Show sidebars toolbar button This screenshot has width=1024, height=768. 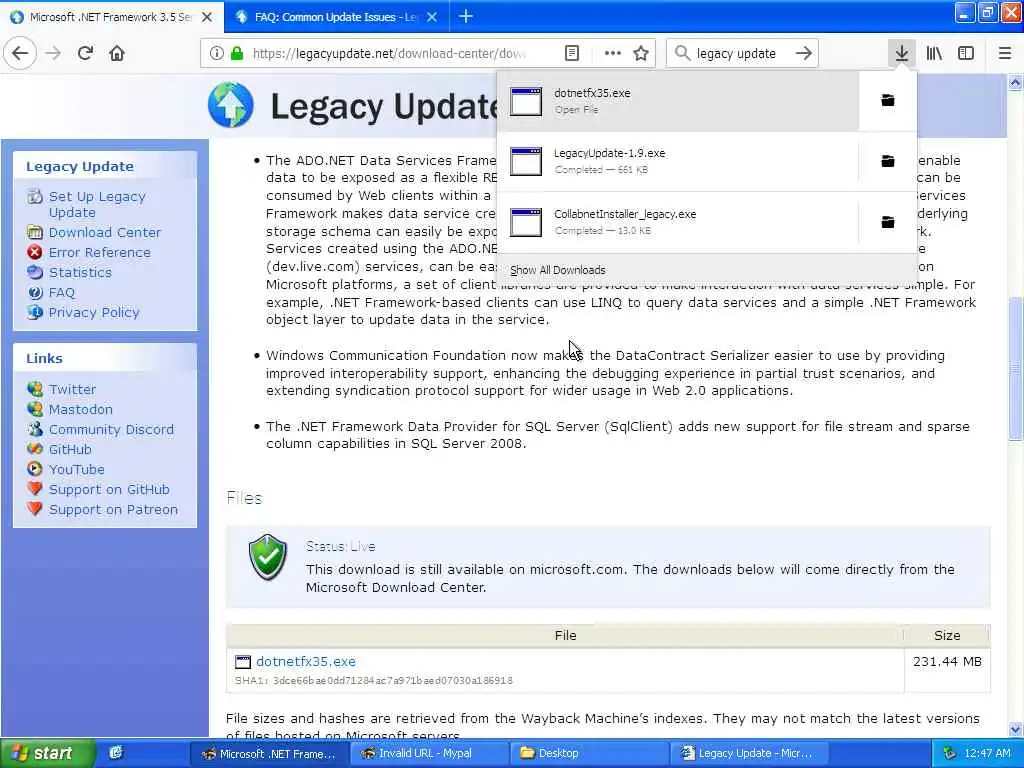coord(966,53)
